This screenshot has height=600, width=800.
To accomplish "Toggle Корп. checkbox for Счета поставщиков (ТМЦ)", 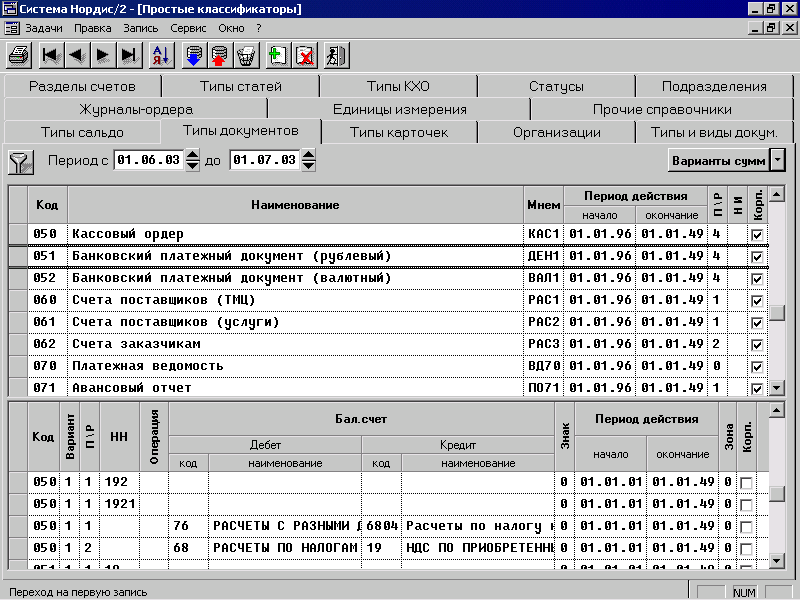I will [757, 301].
